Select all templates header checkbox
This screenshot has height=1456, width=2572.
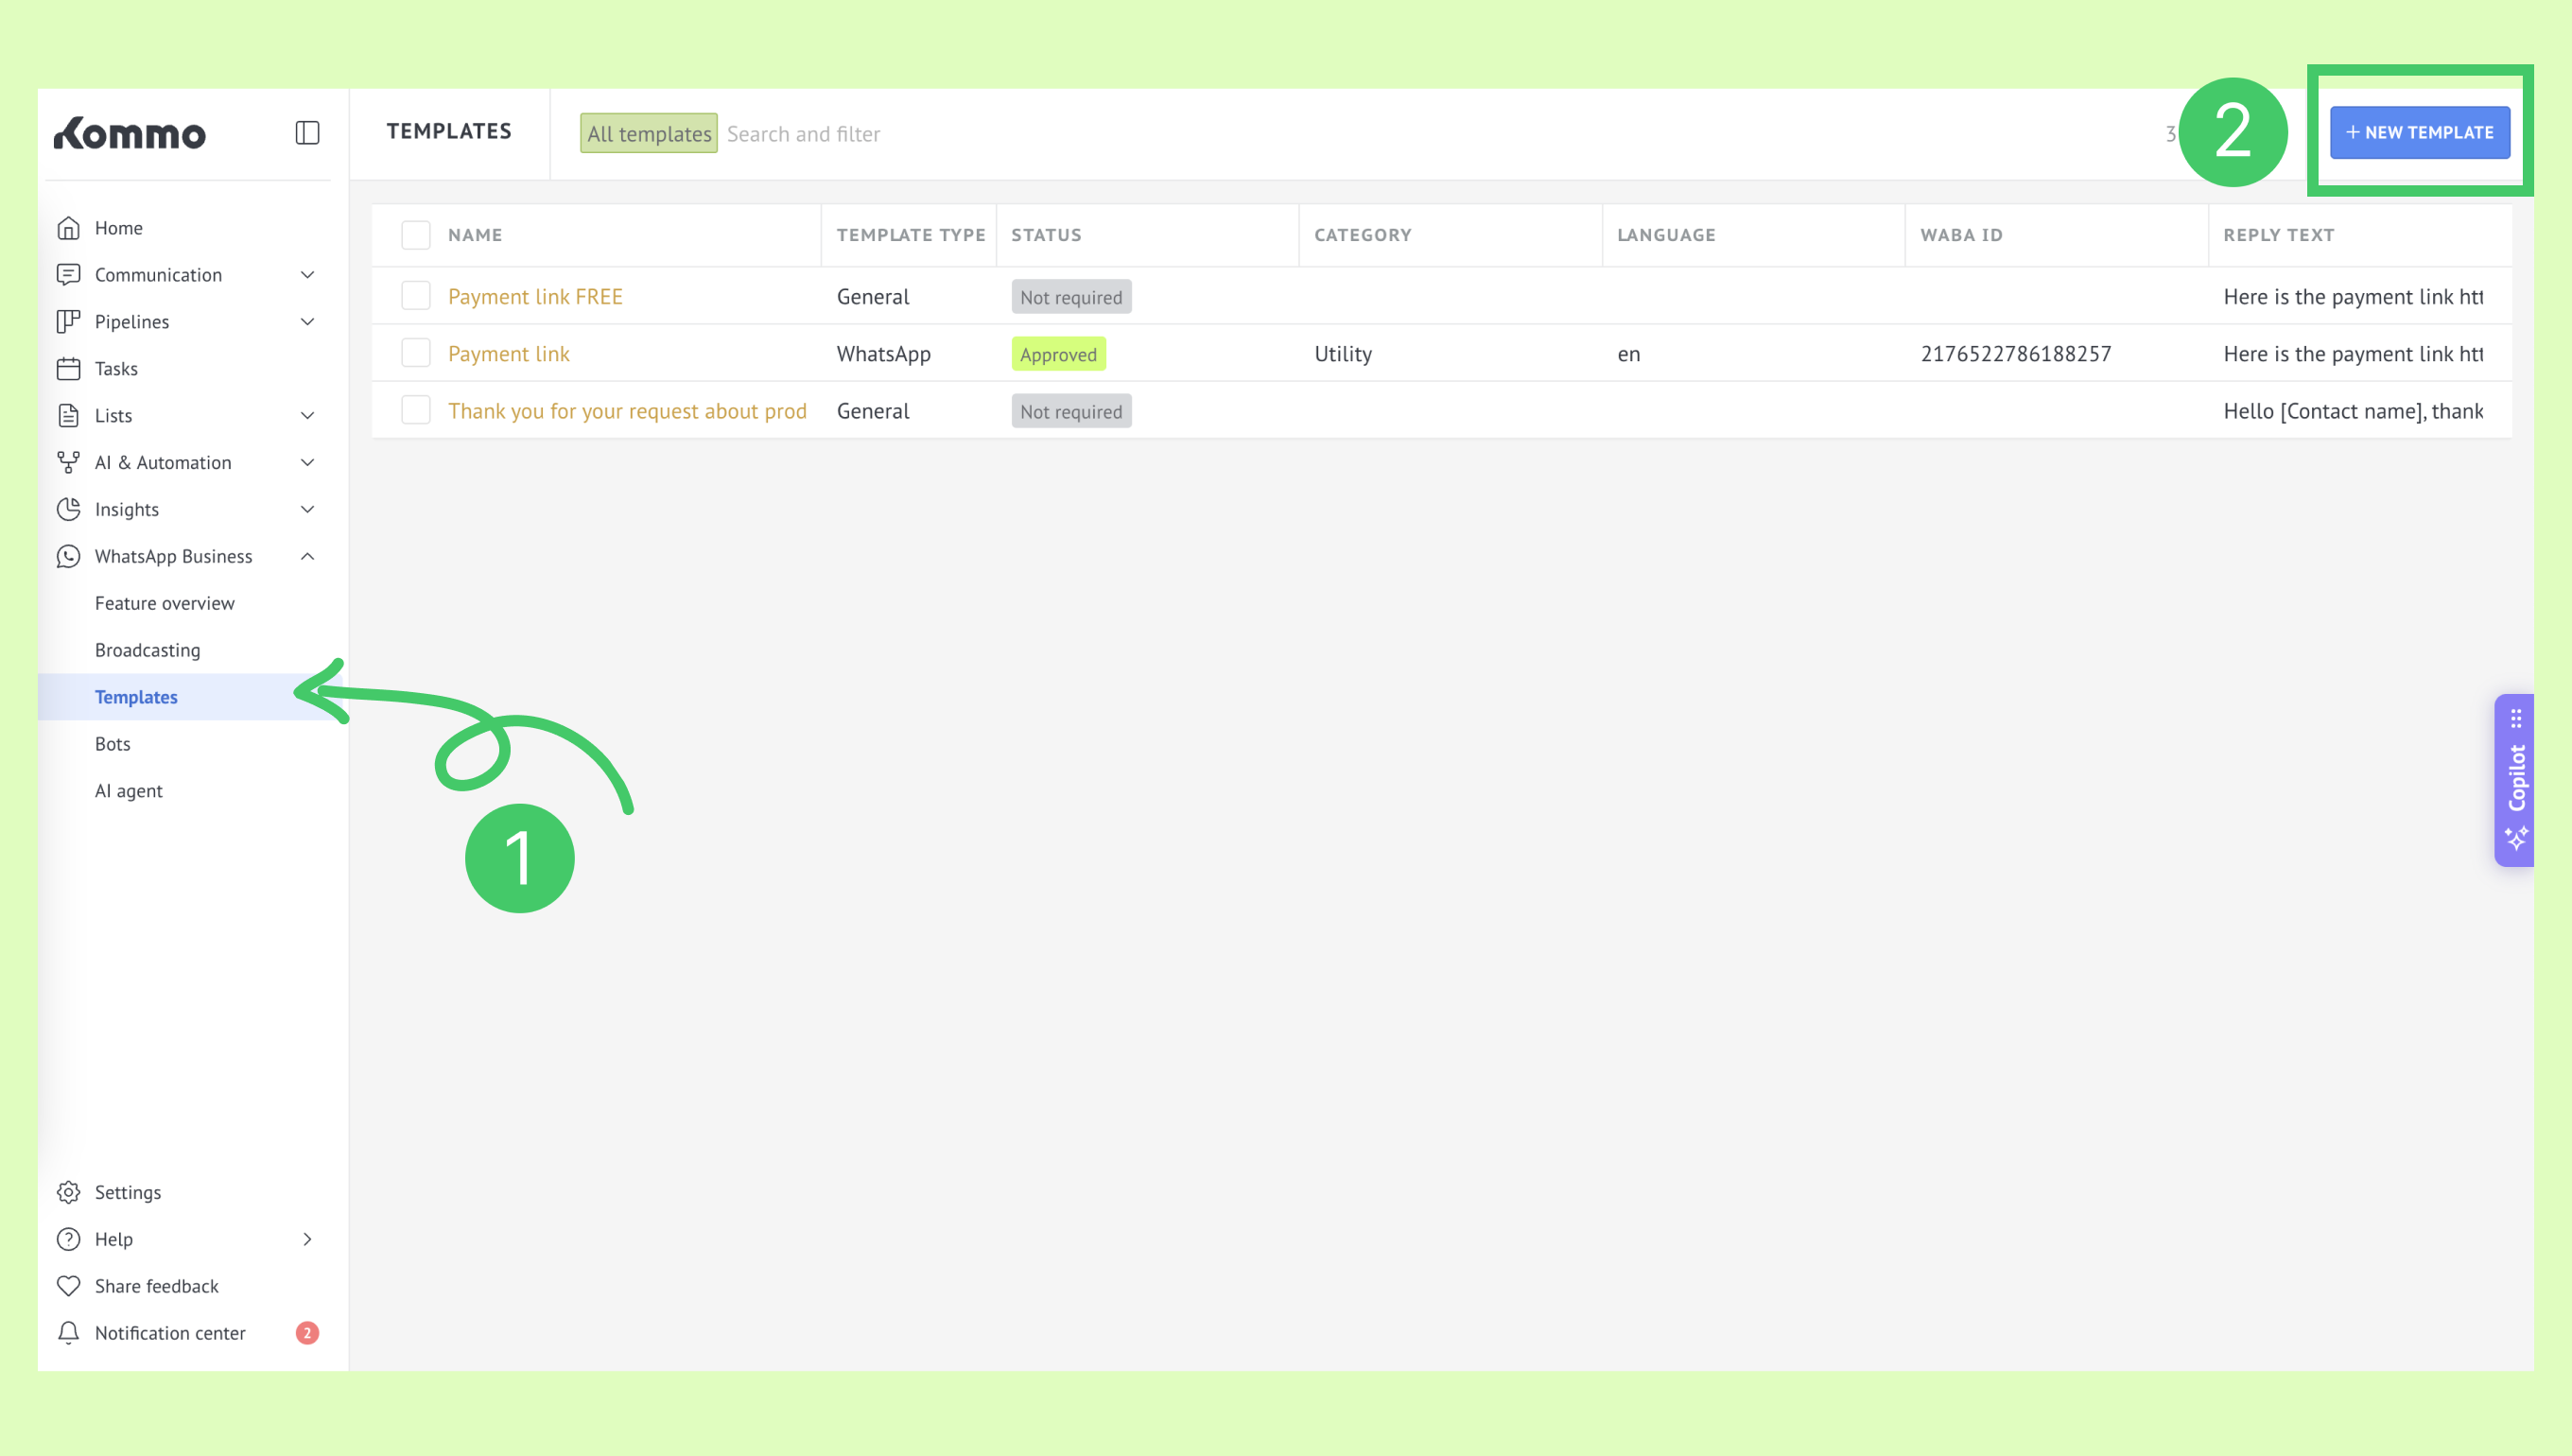415,235
